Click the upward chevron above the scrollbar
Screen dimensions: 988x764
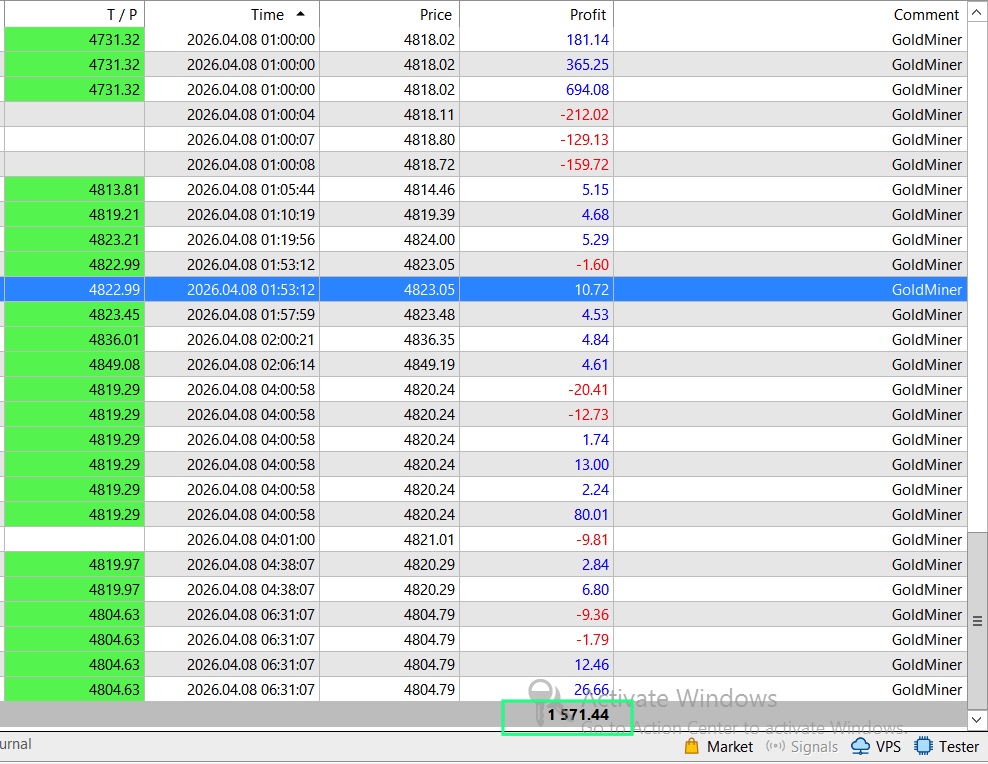[x=977, y=13]
